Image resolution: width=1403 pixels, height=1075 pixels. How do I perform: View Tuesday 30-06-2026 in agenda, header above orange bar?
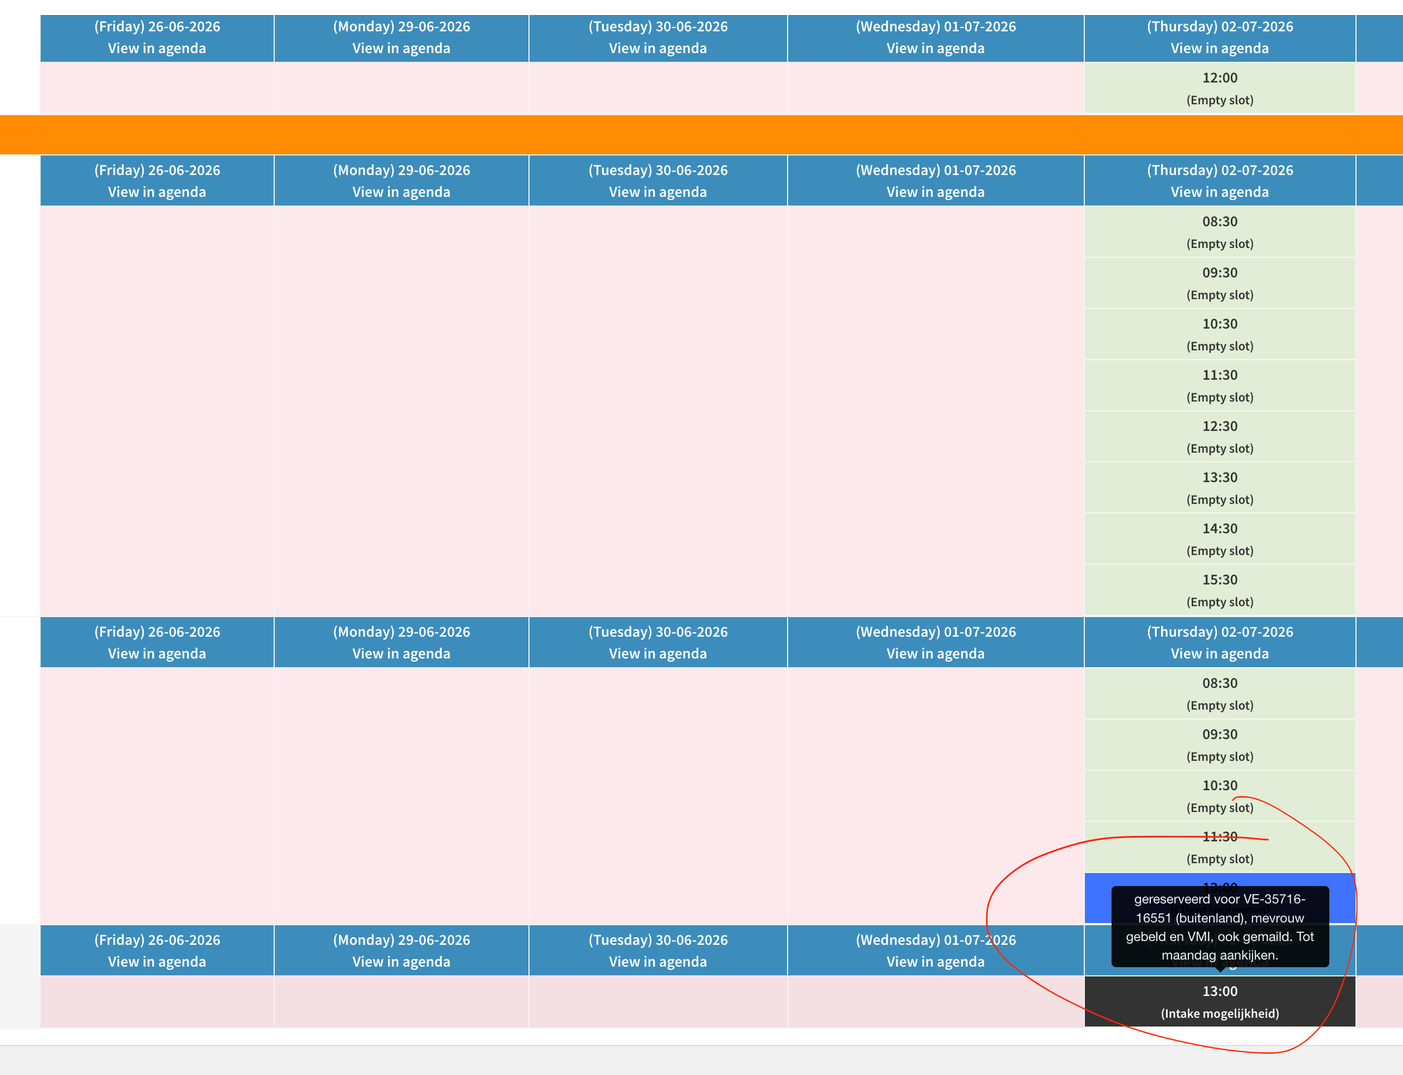click(x=658, y=48)
